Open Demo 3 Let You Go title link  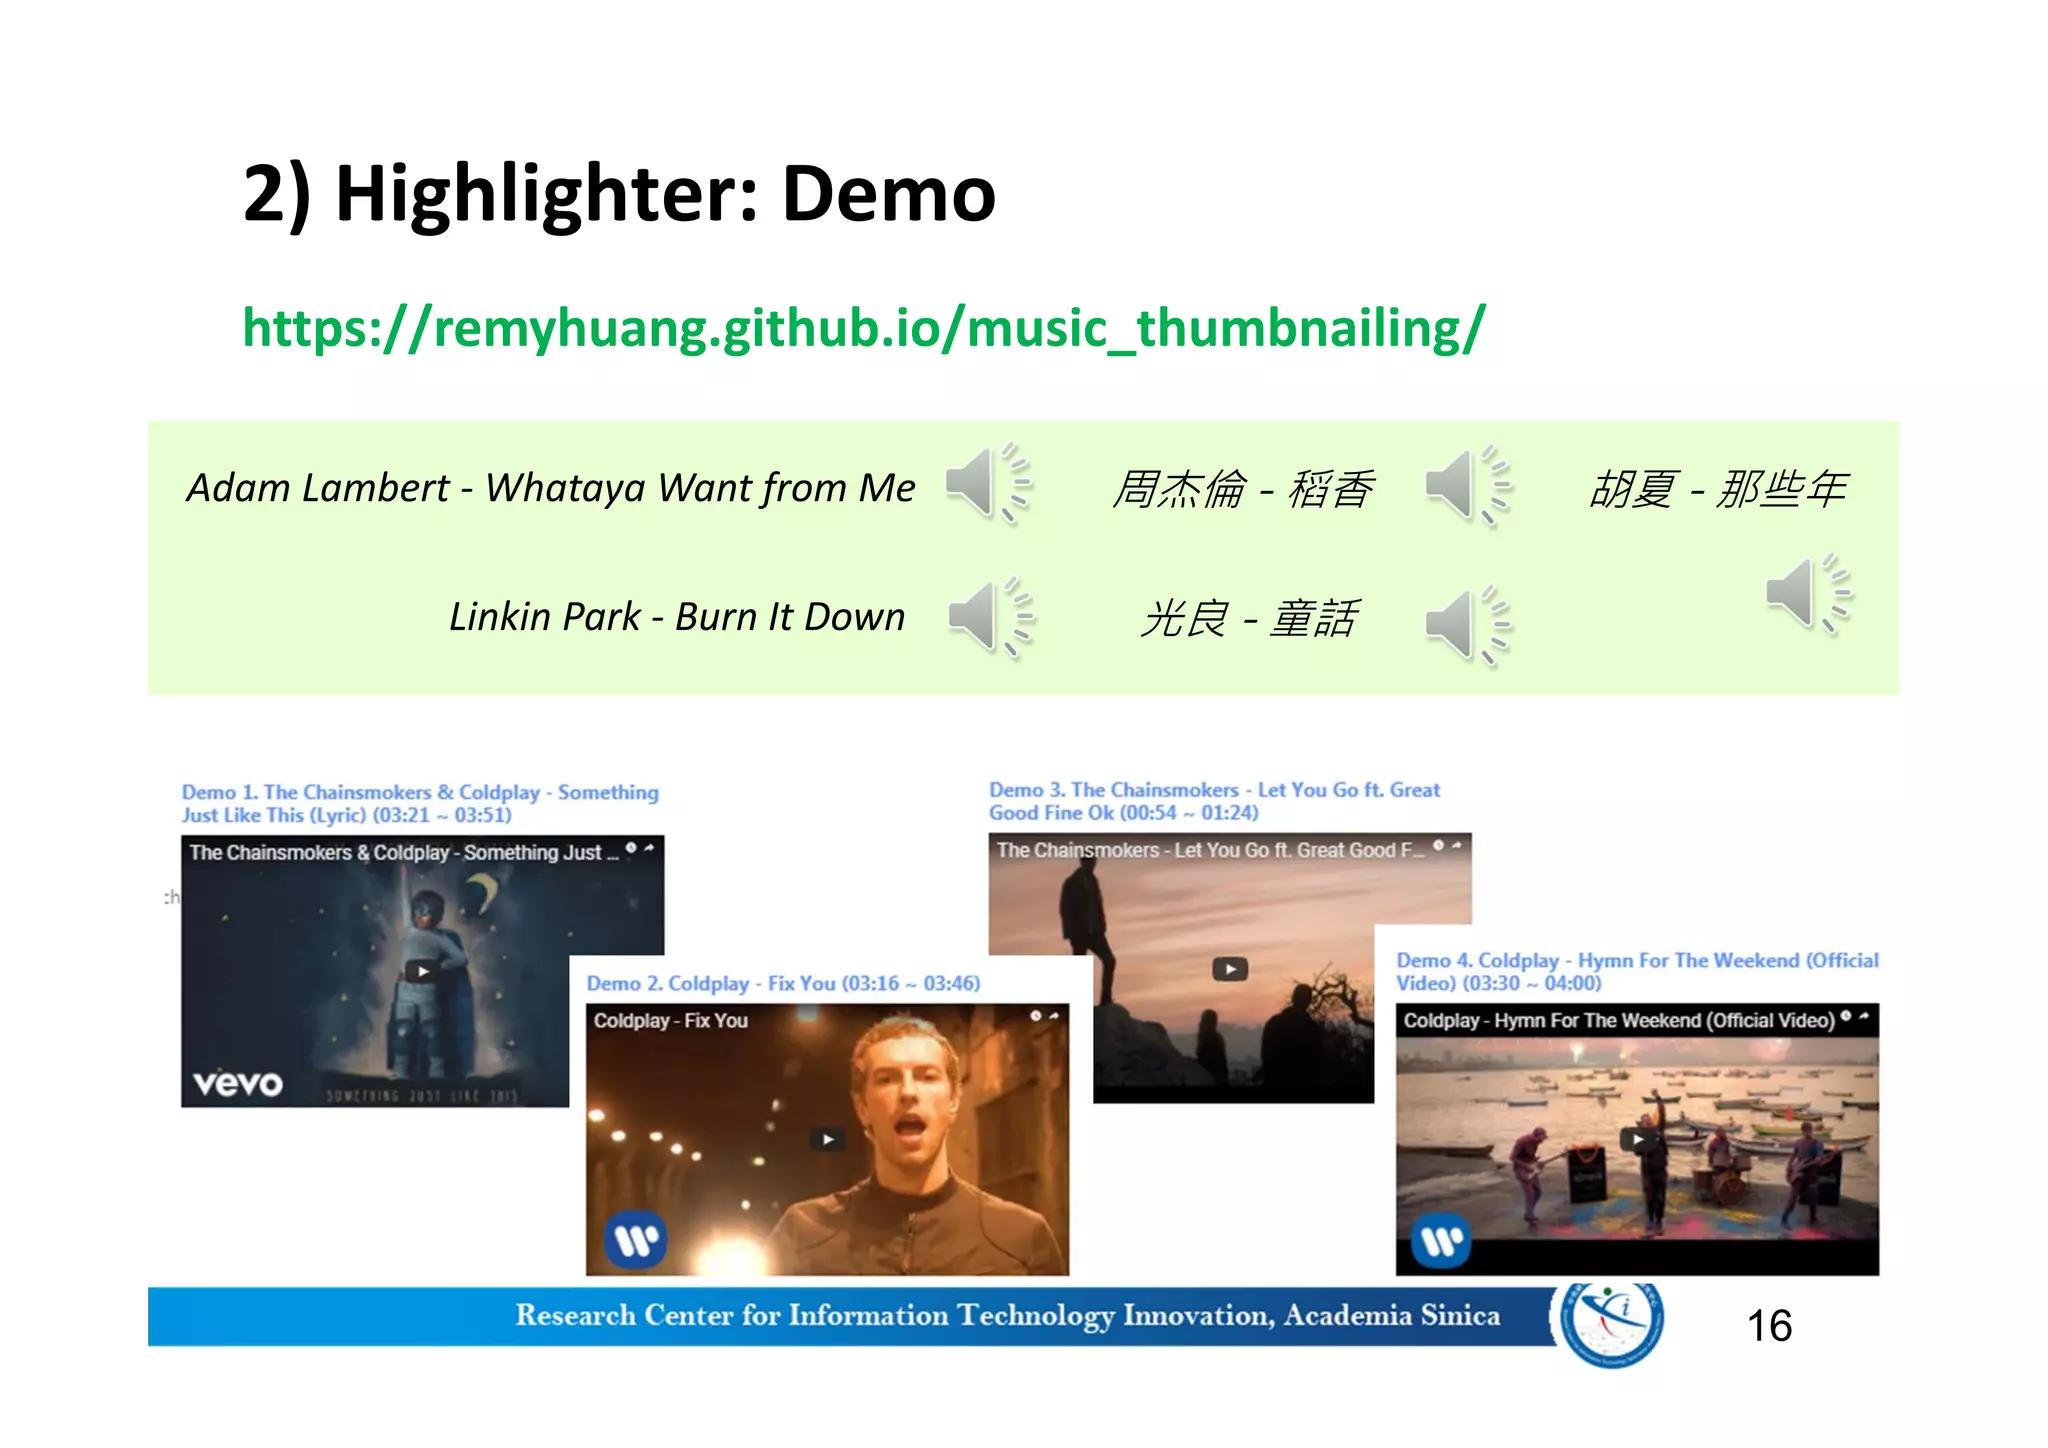tap(1214, 801)
